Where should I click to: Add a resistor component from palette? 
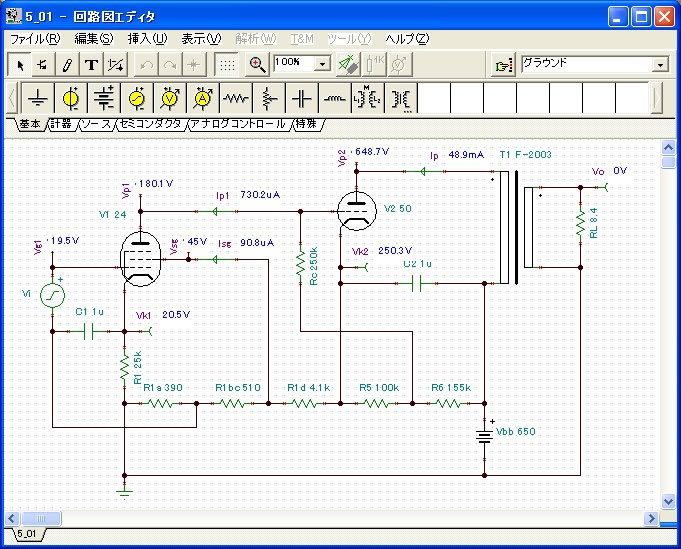236,99
